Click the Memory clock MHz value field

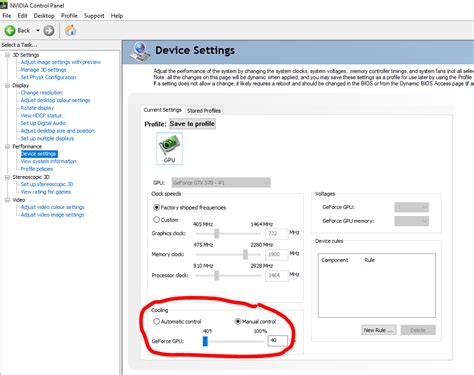(277, 254)
